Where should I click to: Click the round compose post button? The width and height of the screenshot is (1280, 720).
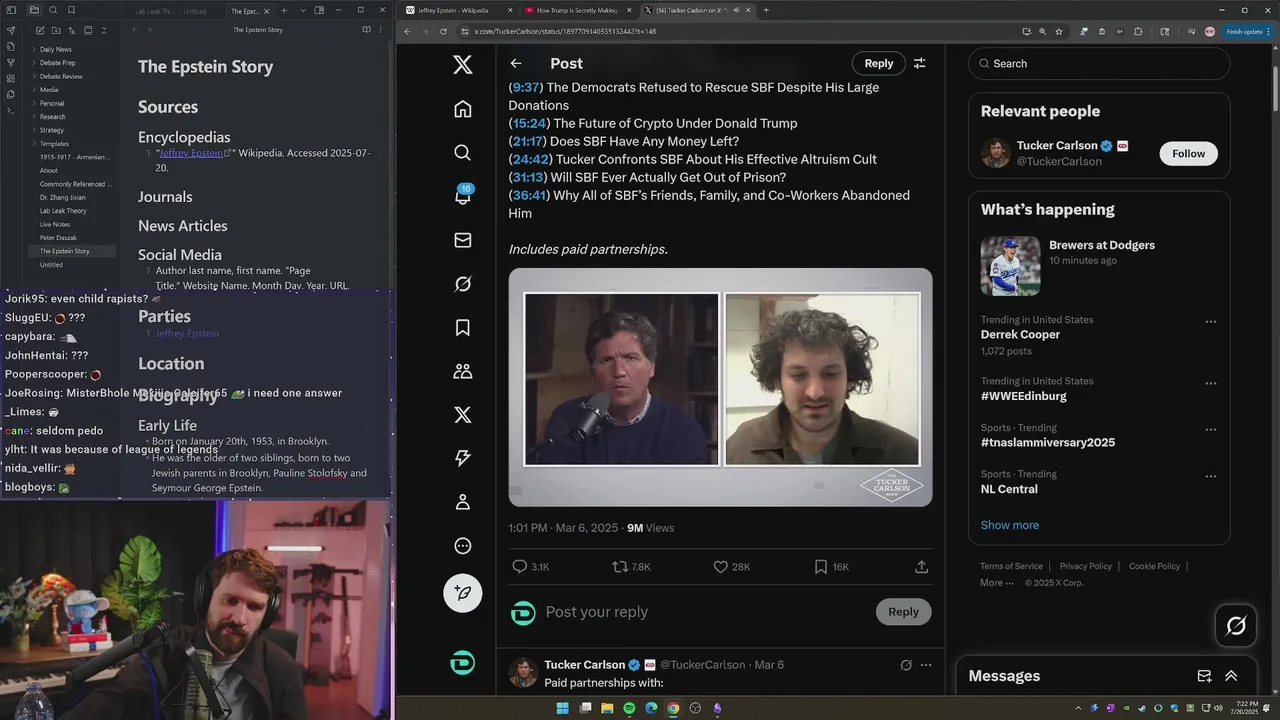click(462, 593)
